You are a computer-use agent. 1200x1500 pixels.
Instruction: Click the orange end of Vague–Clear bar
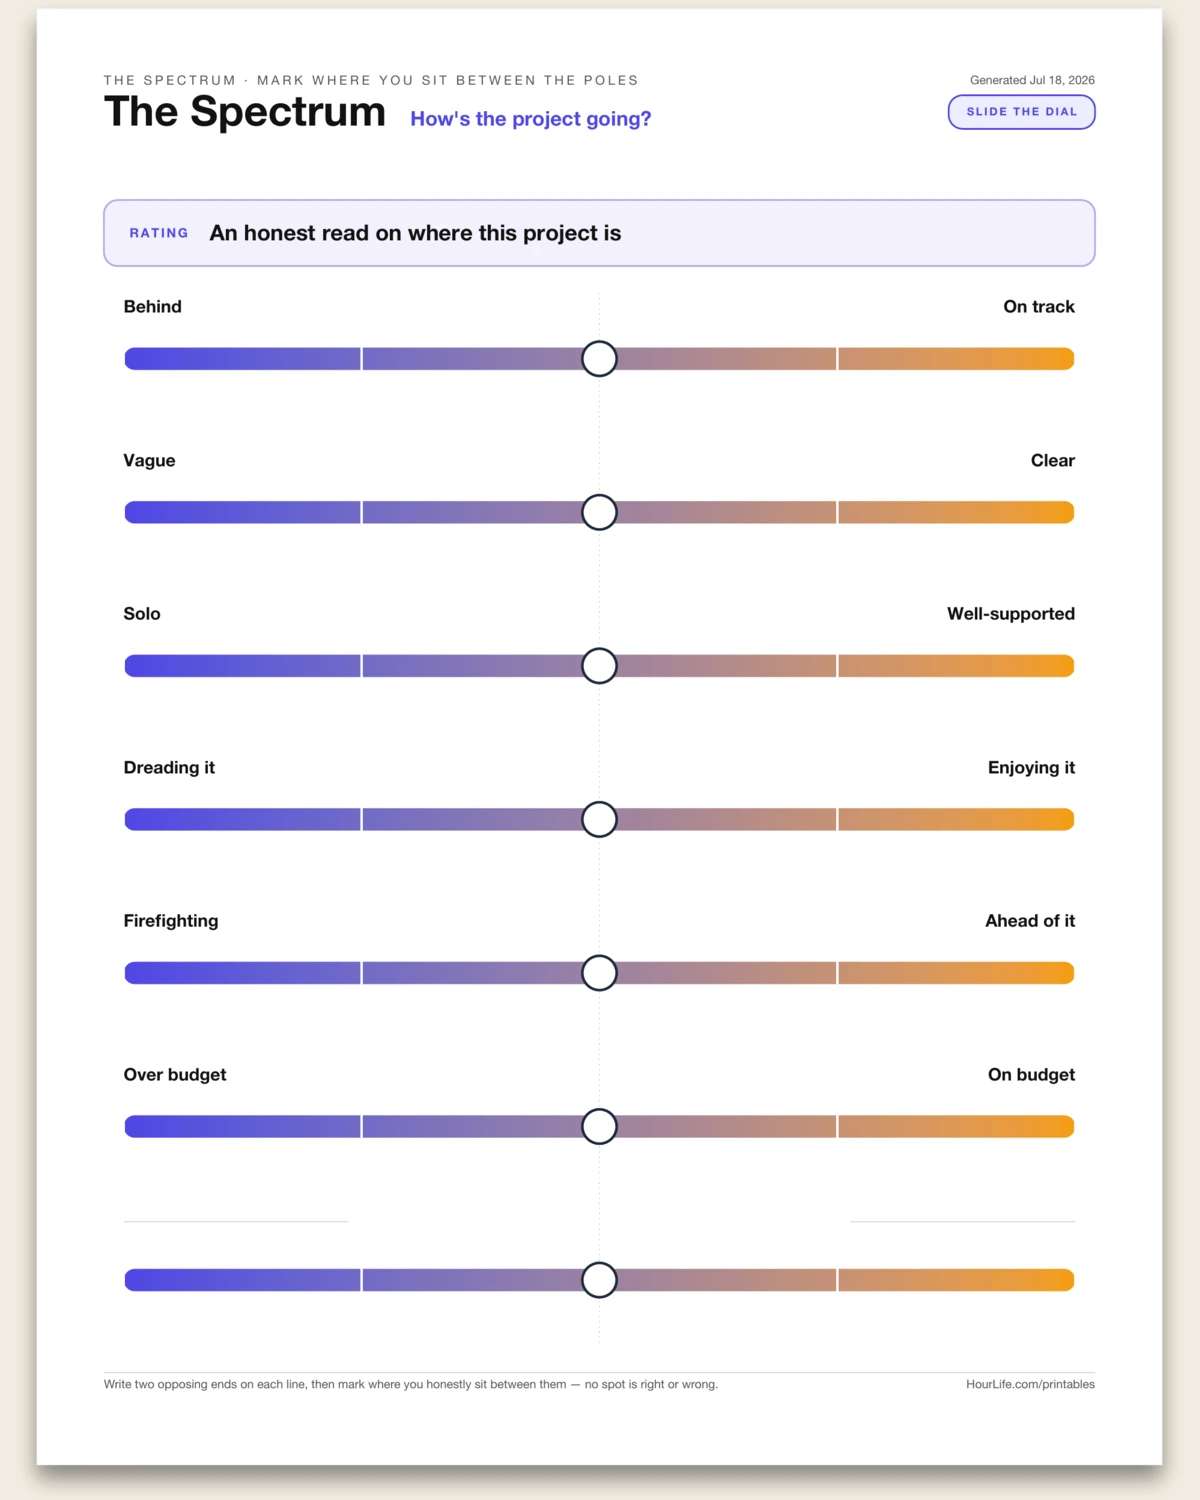(956, 512)
